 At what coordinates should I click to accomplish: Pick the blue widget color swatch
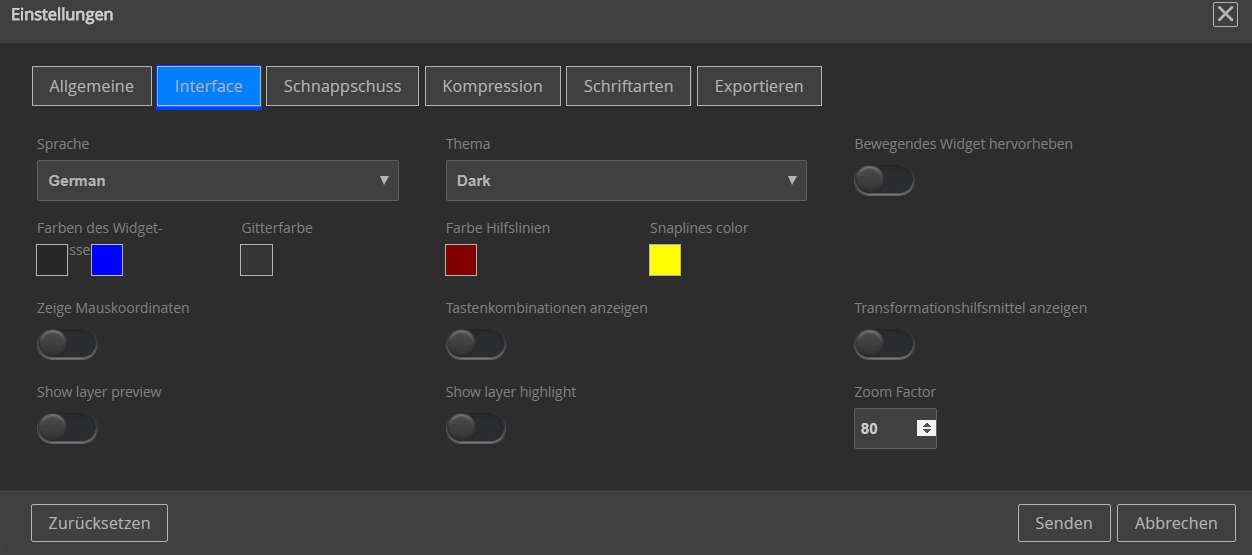pyautogui.click(x=107, y=260)
